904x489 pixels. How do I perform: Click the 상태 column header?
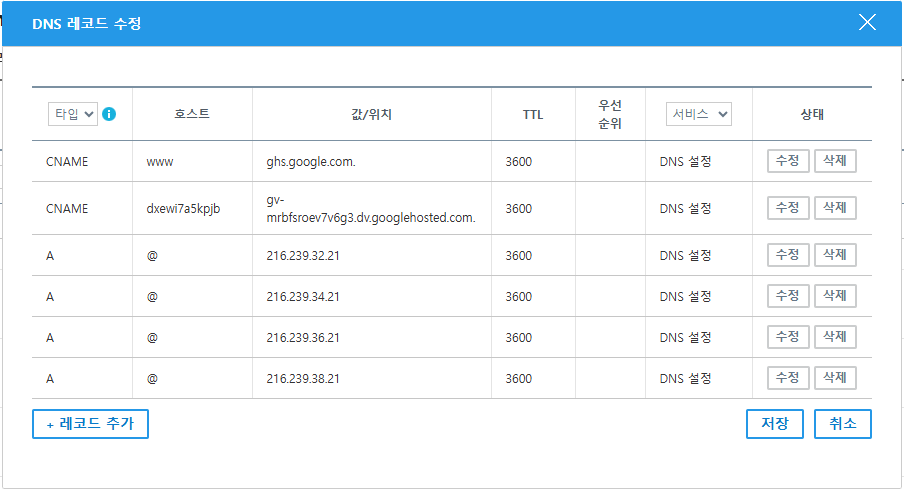click(x=812, y=114)
